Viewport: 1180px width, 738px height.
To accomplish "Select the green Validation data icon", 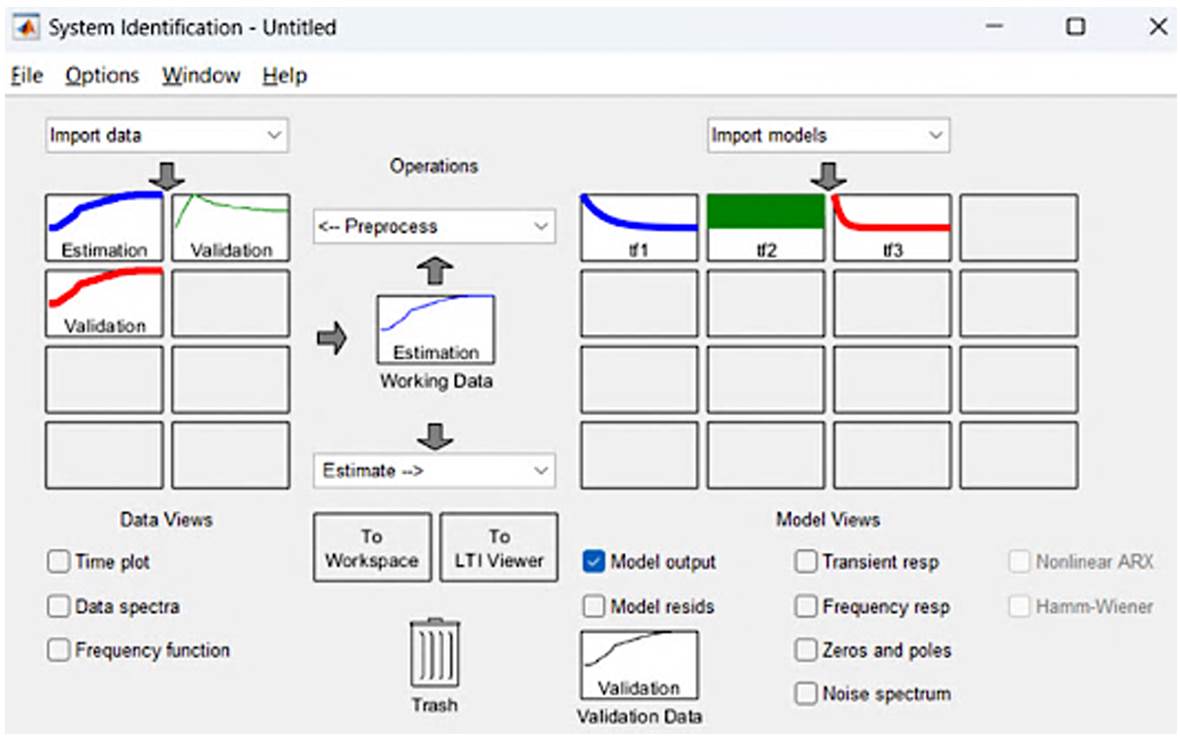I will tap(231, 228).
